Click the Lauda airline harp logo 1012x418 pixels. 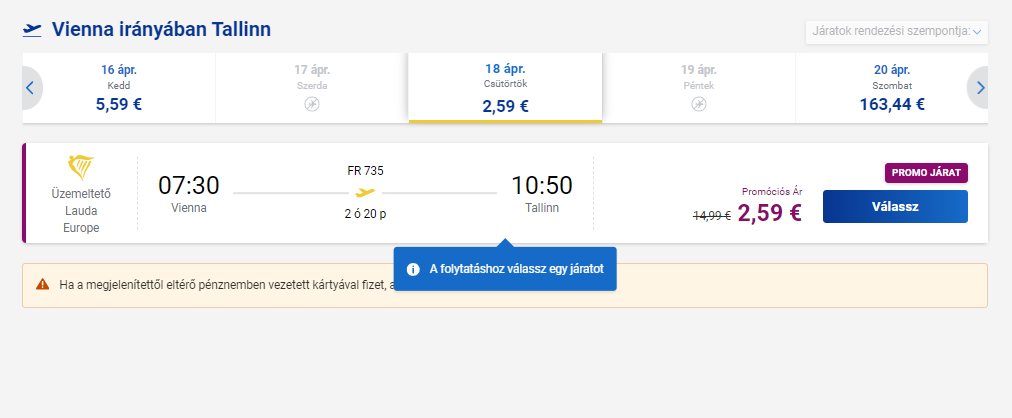coord(80,165)
